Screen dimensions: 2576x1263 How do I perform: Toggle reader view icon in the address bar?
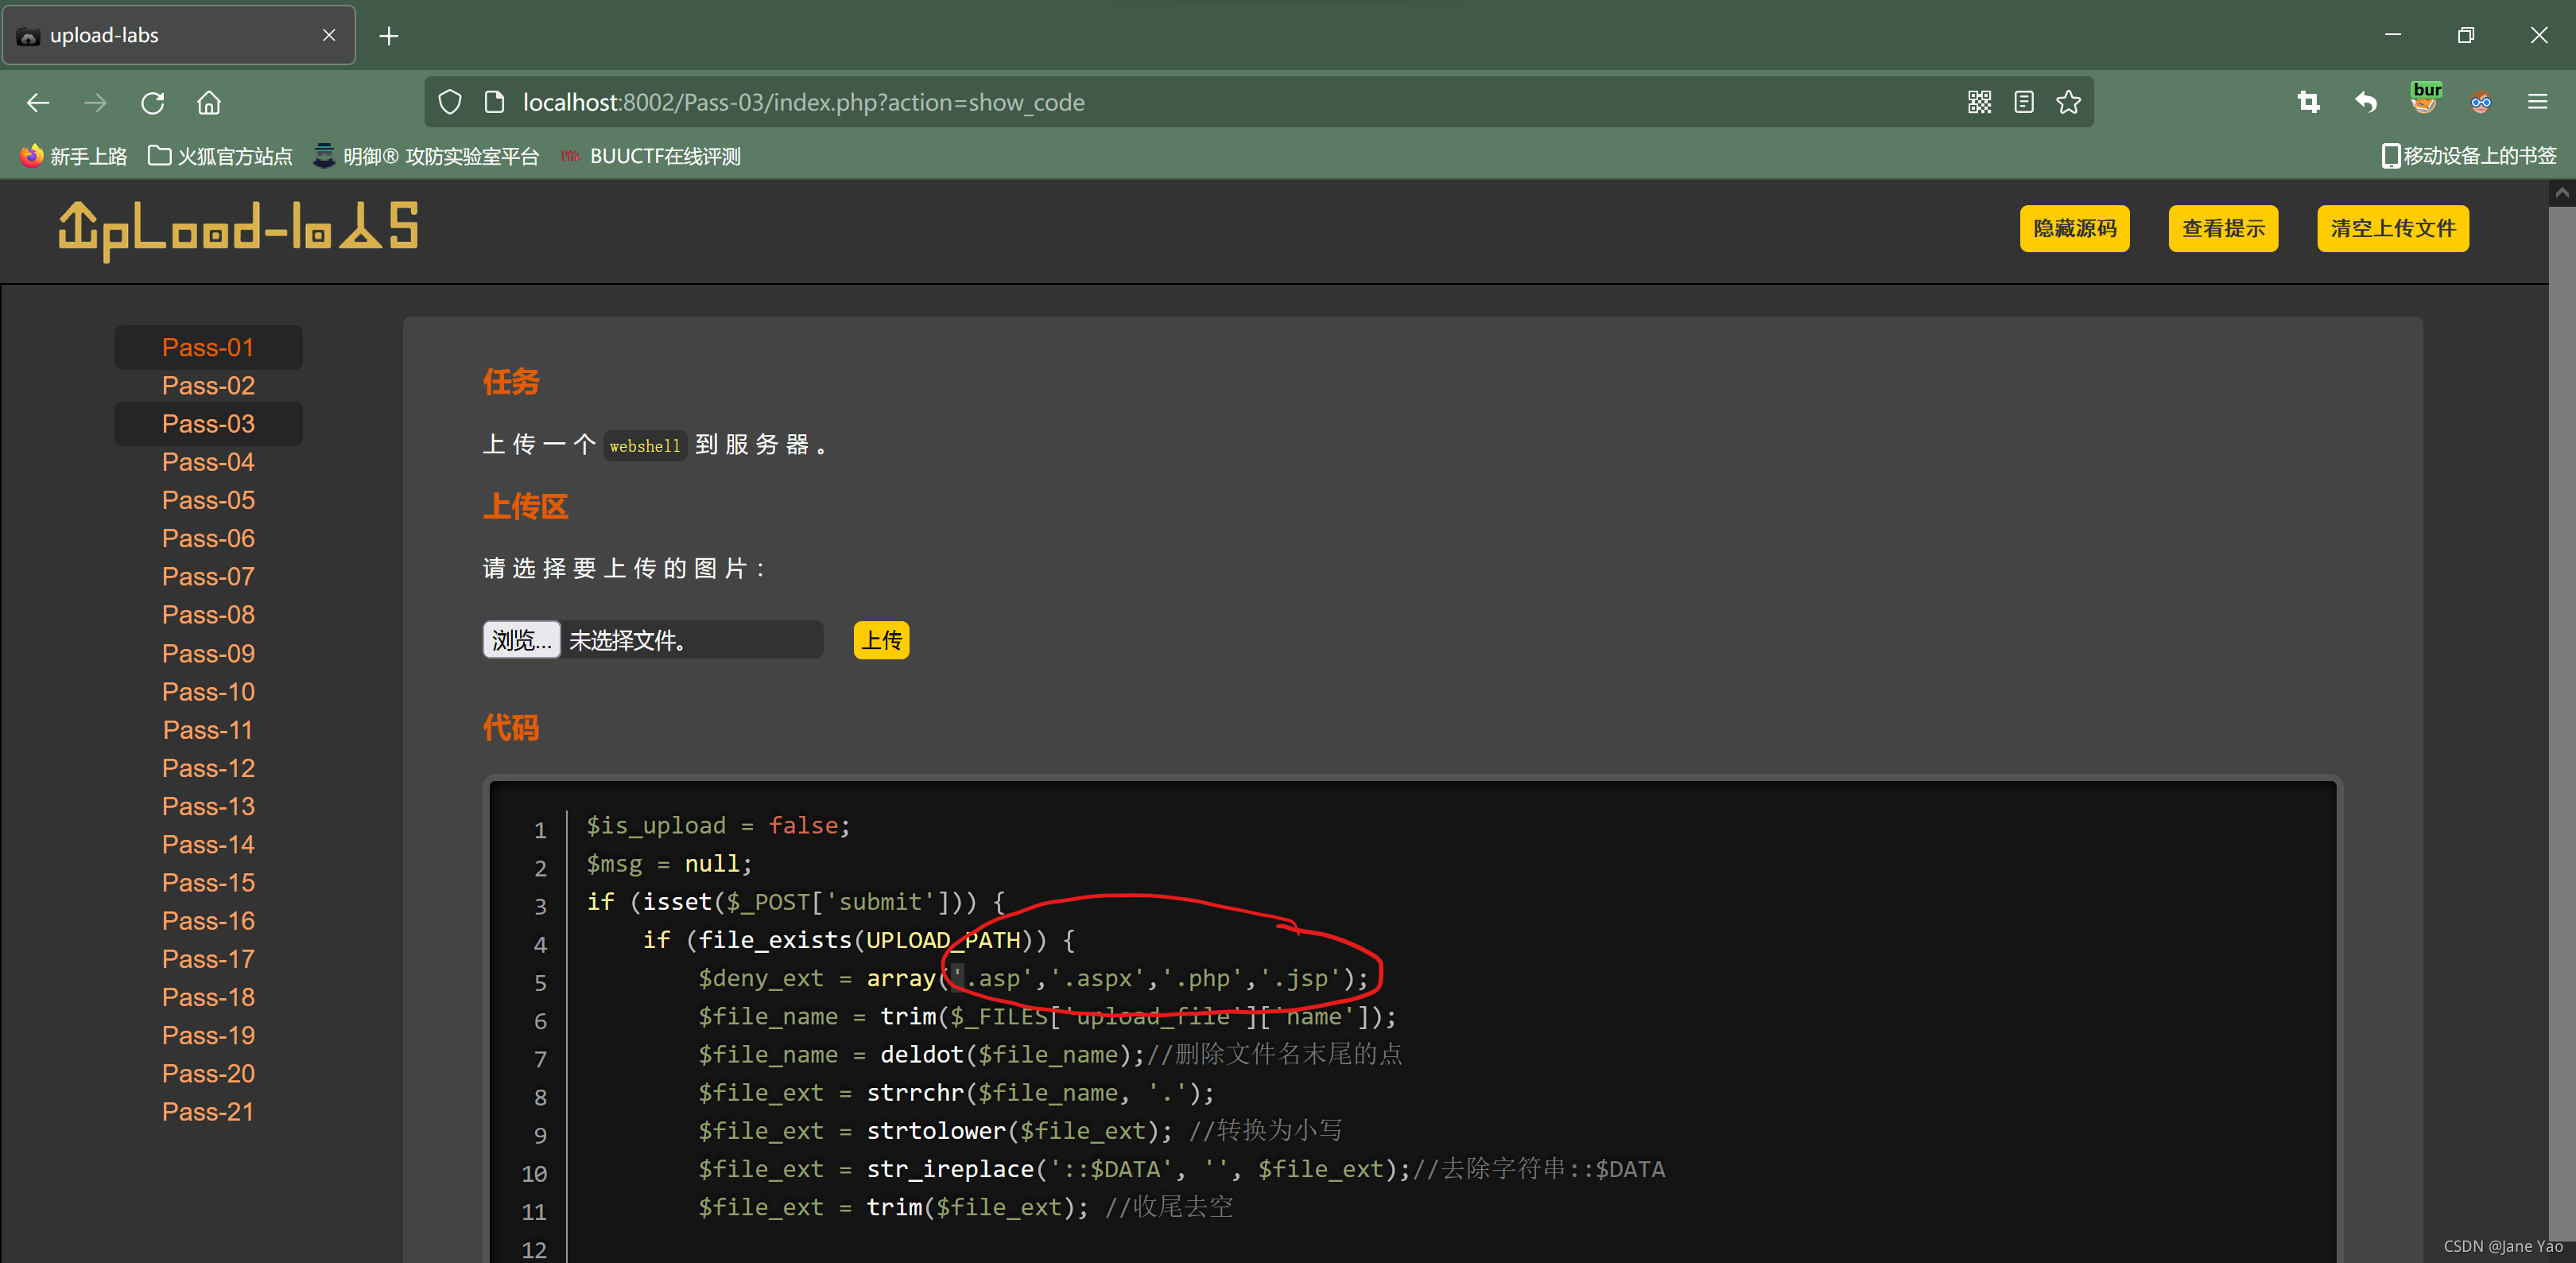click(x=2023, y=102)
